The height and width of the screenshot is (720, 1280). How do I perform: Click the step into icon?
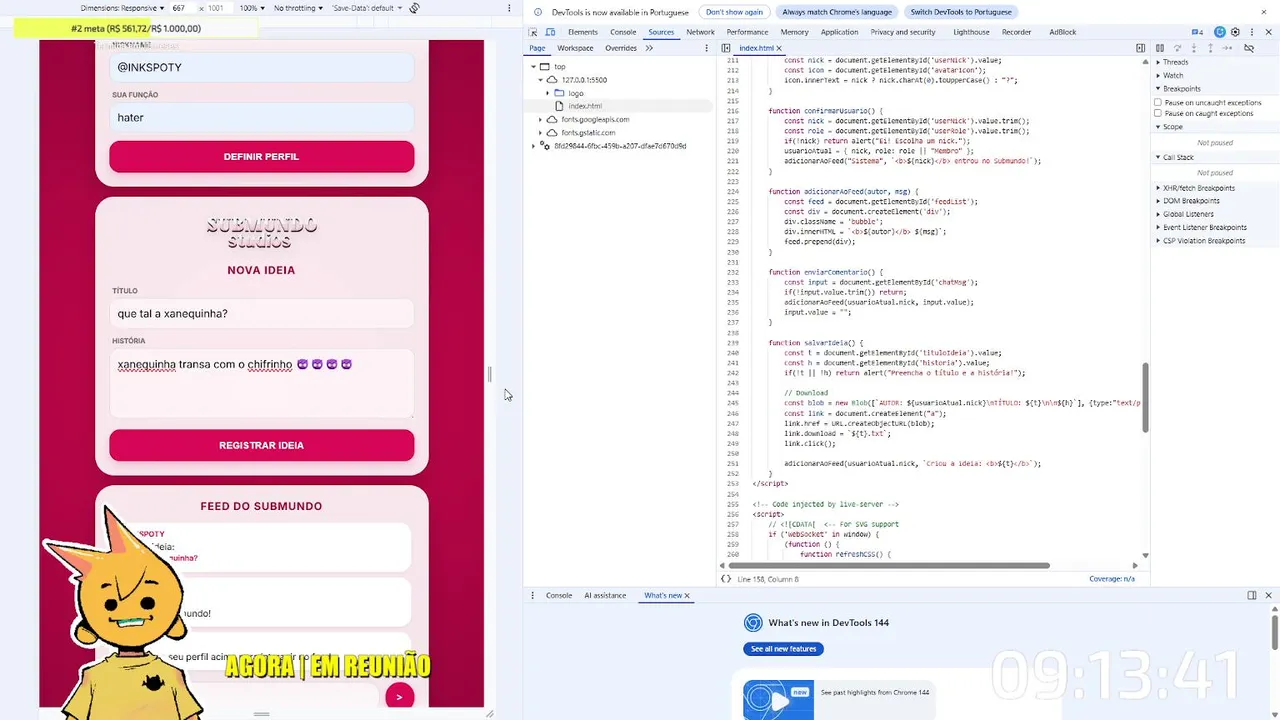[1193, 48]
